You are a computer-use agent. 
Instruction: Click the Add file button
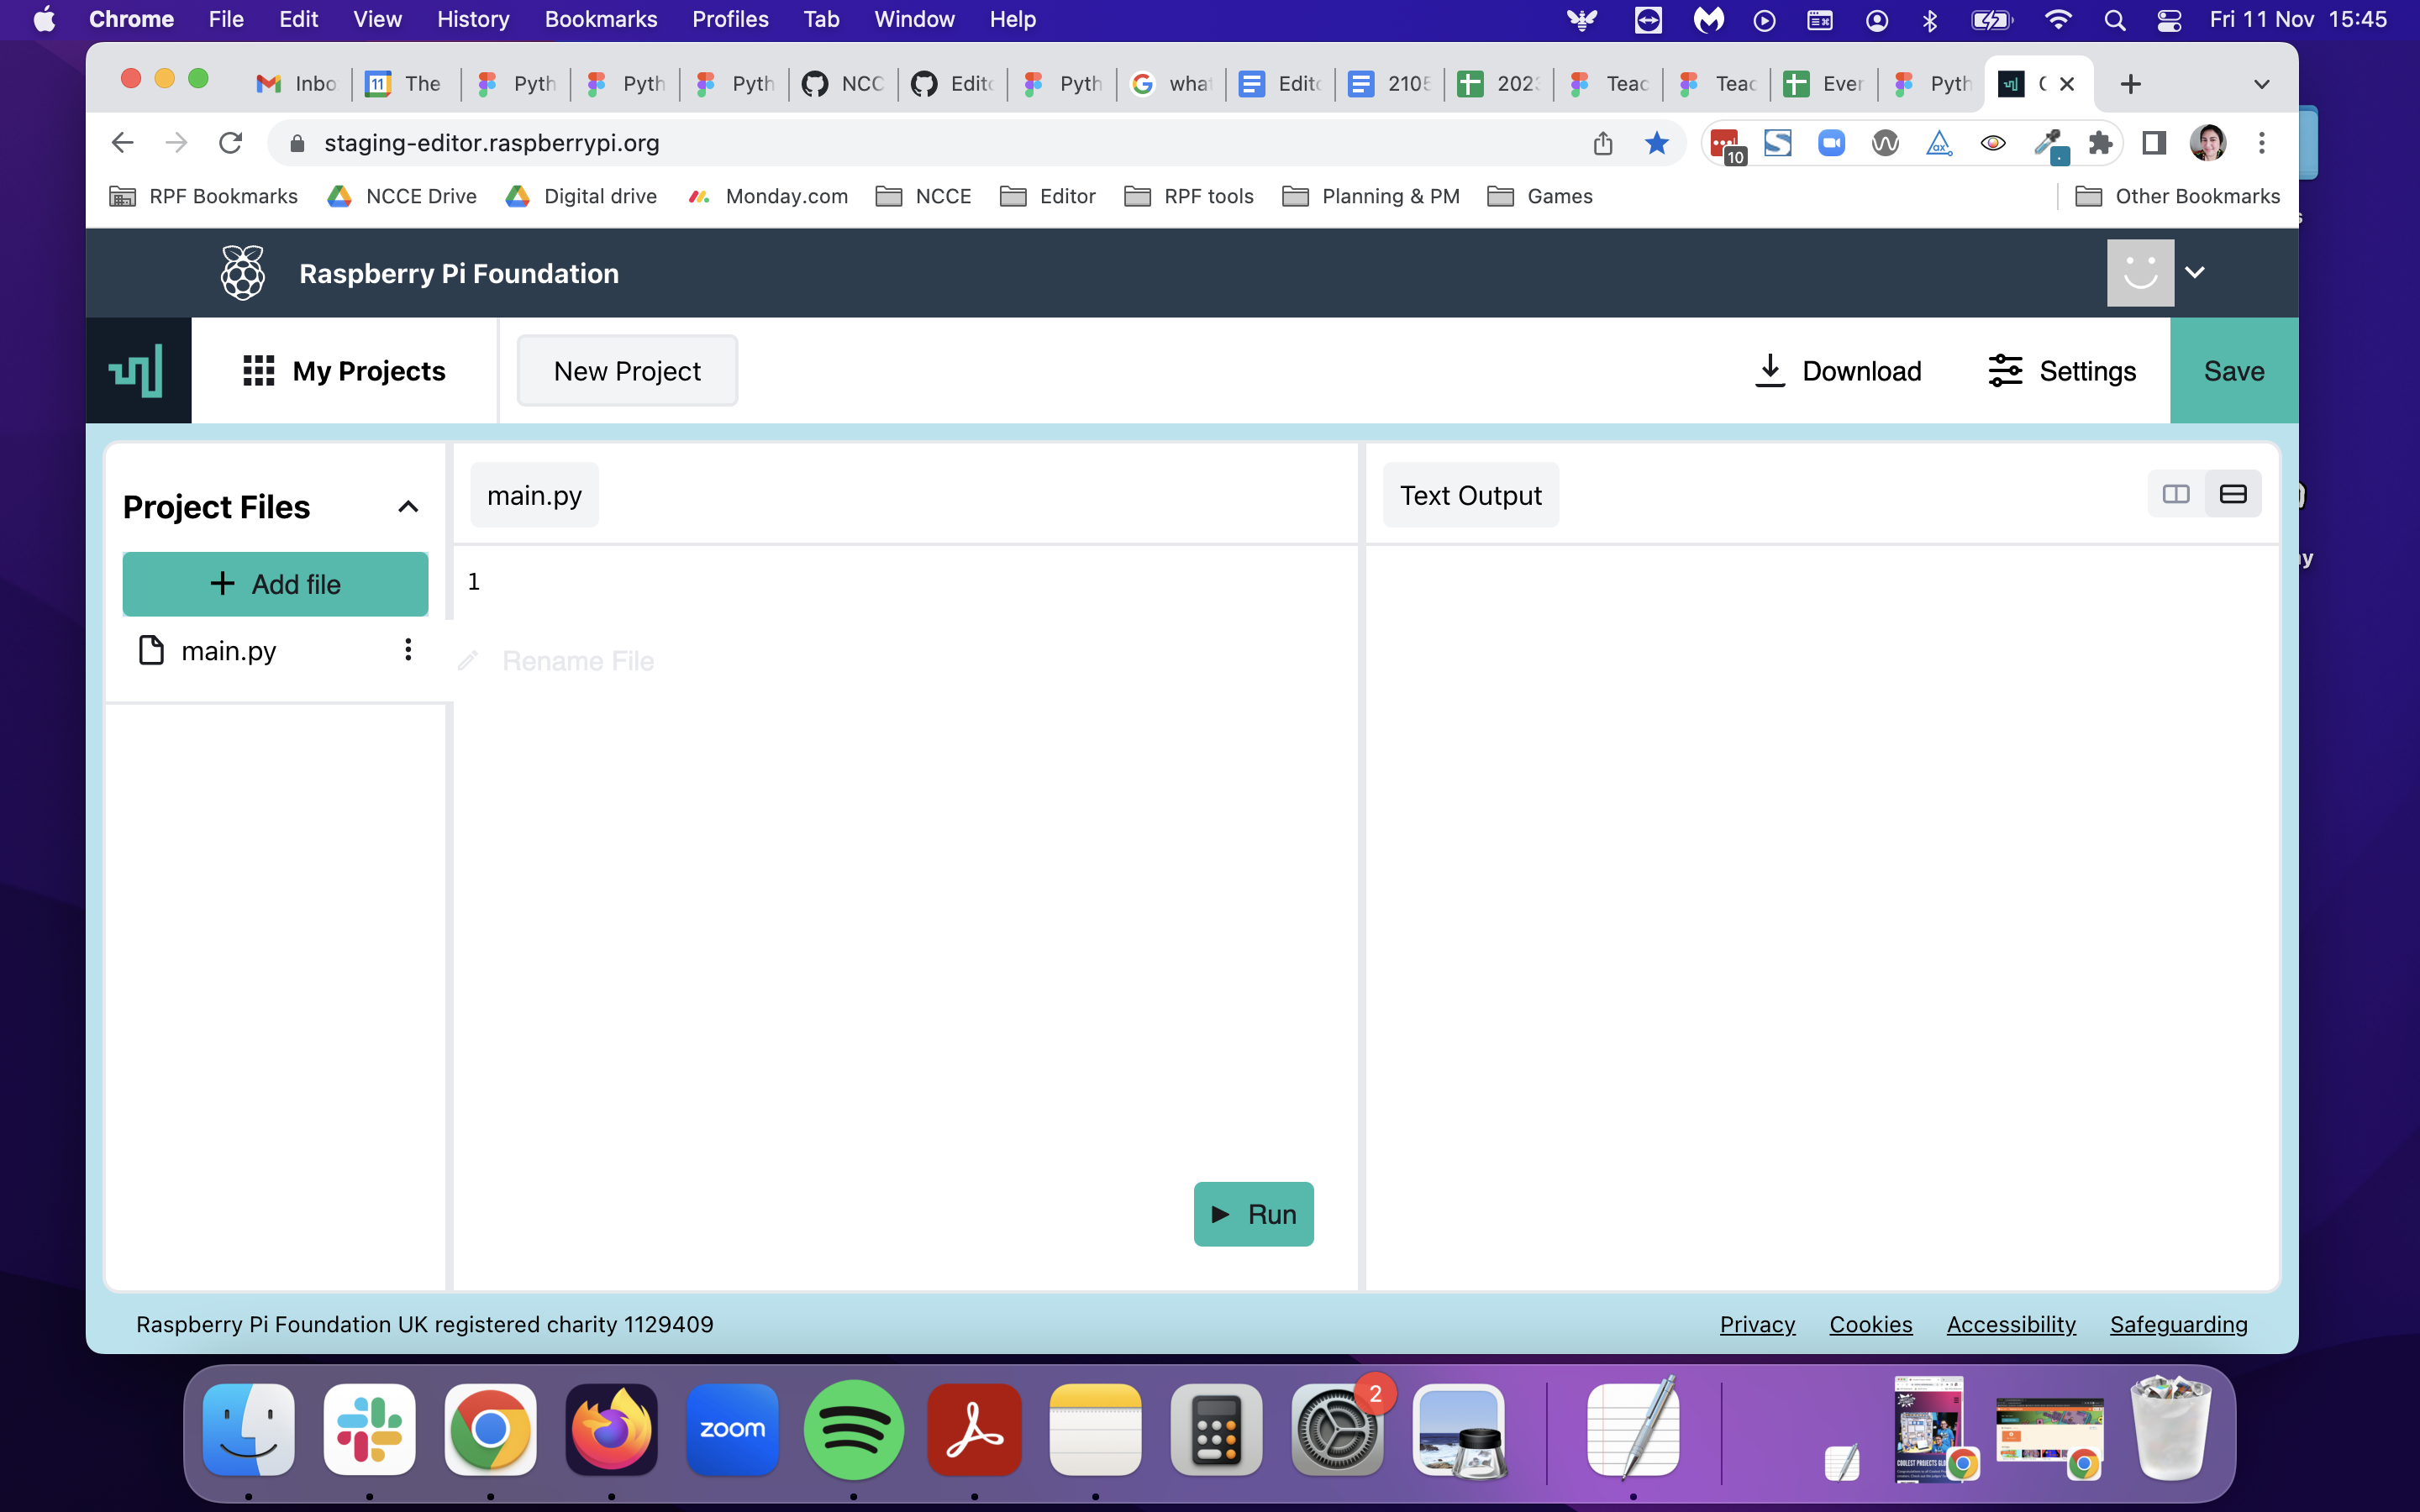point(275,584)
